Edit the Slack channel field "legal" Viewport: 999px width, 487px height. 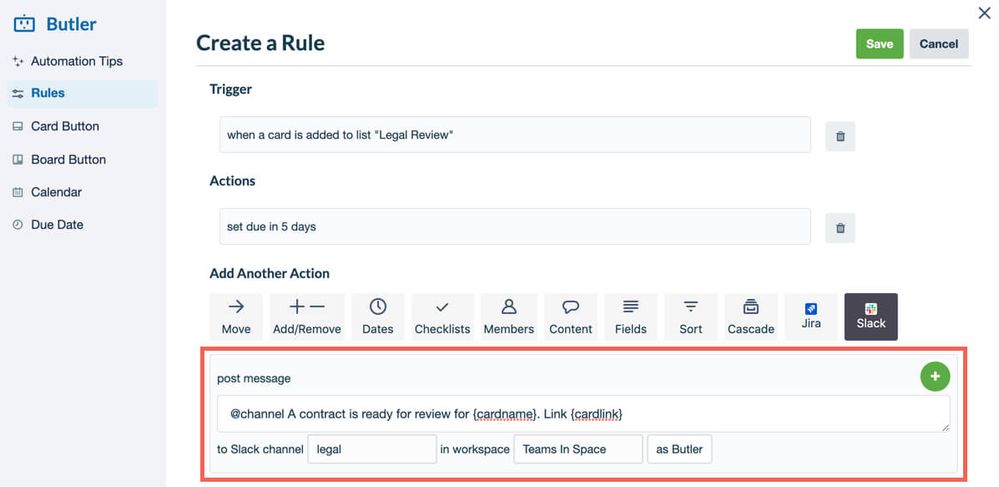tap(372, 449)
